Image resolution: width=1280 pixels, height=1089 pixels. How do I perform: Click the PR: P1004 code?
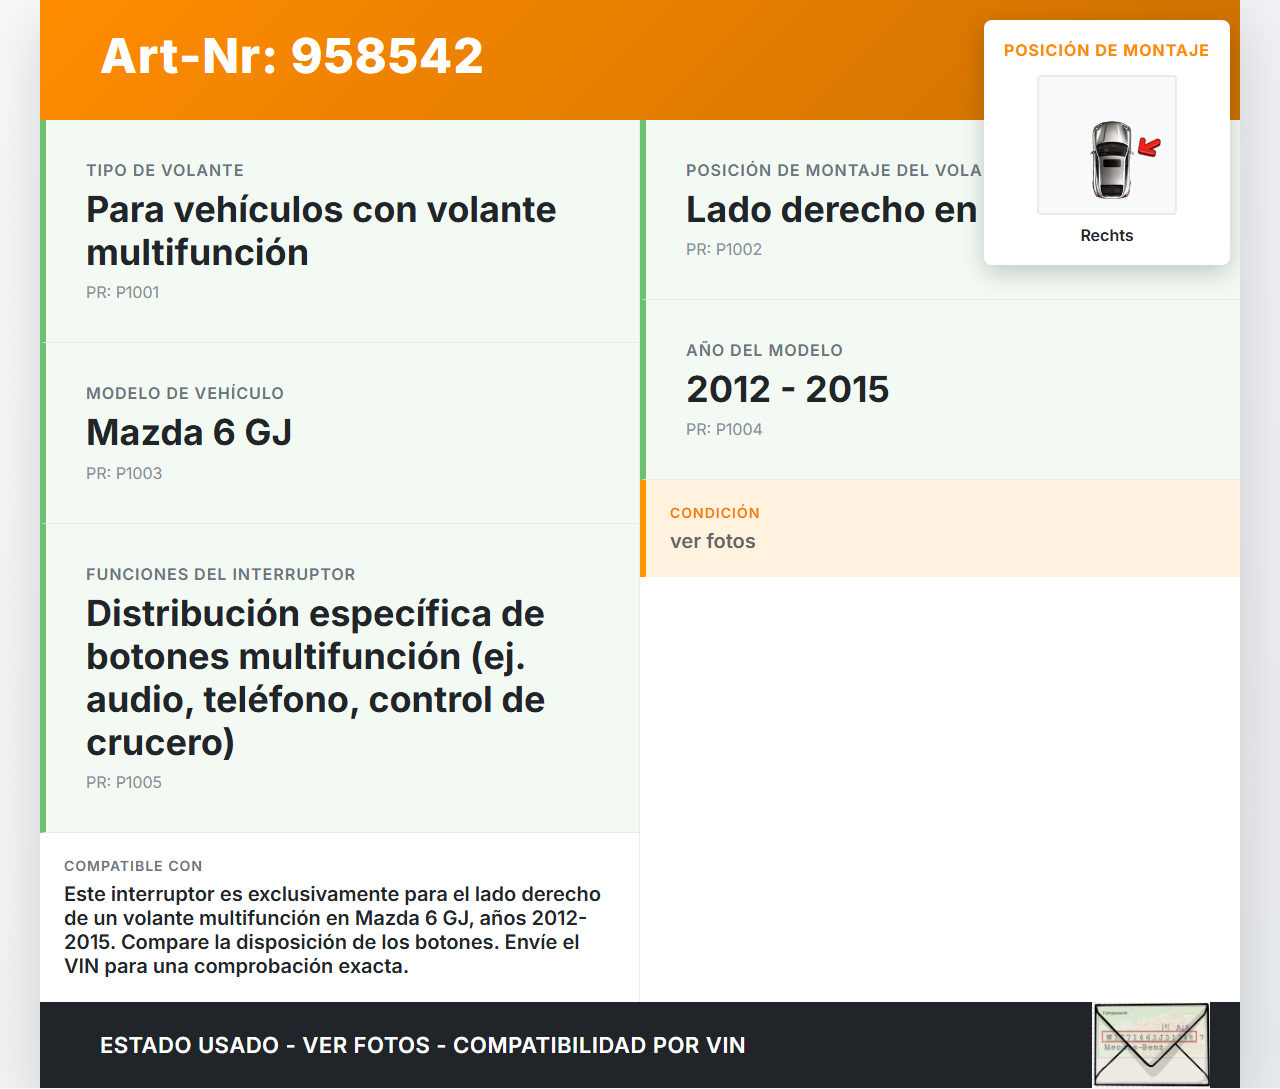(723, 430)
